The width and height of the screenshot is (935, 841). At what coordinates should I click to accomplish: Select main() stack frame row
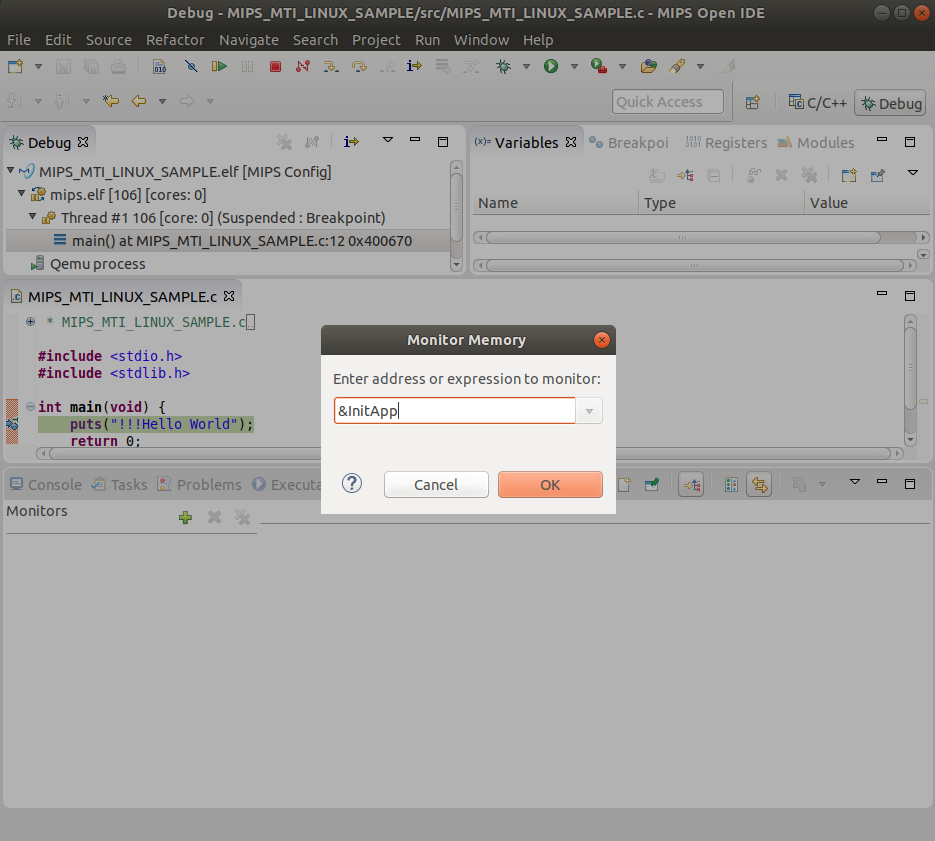pos(228,241)
